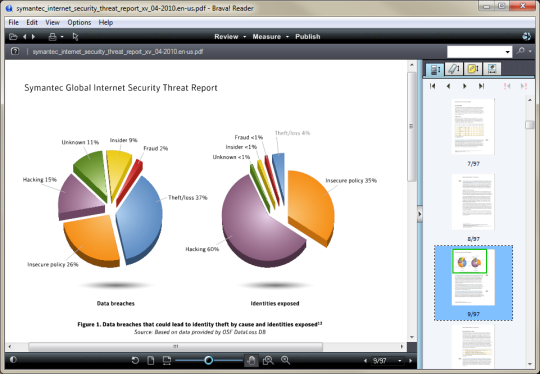
Task: Open the Print options dropdown arrow
Action: [x=62, y=37]
